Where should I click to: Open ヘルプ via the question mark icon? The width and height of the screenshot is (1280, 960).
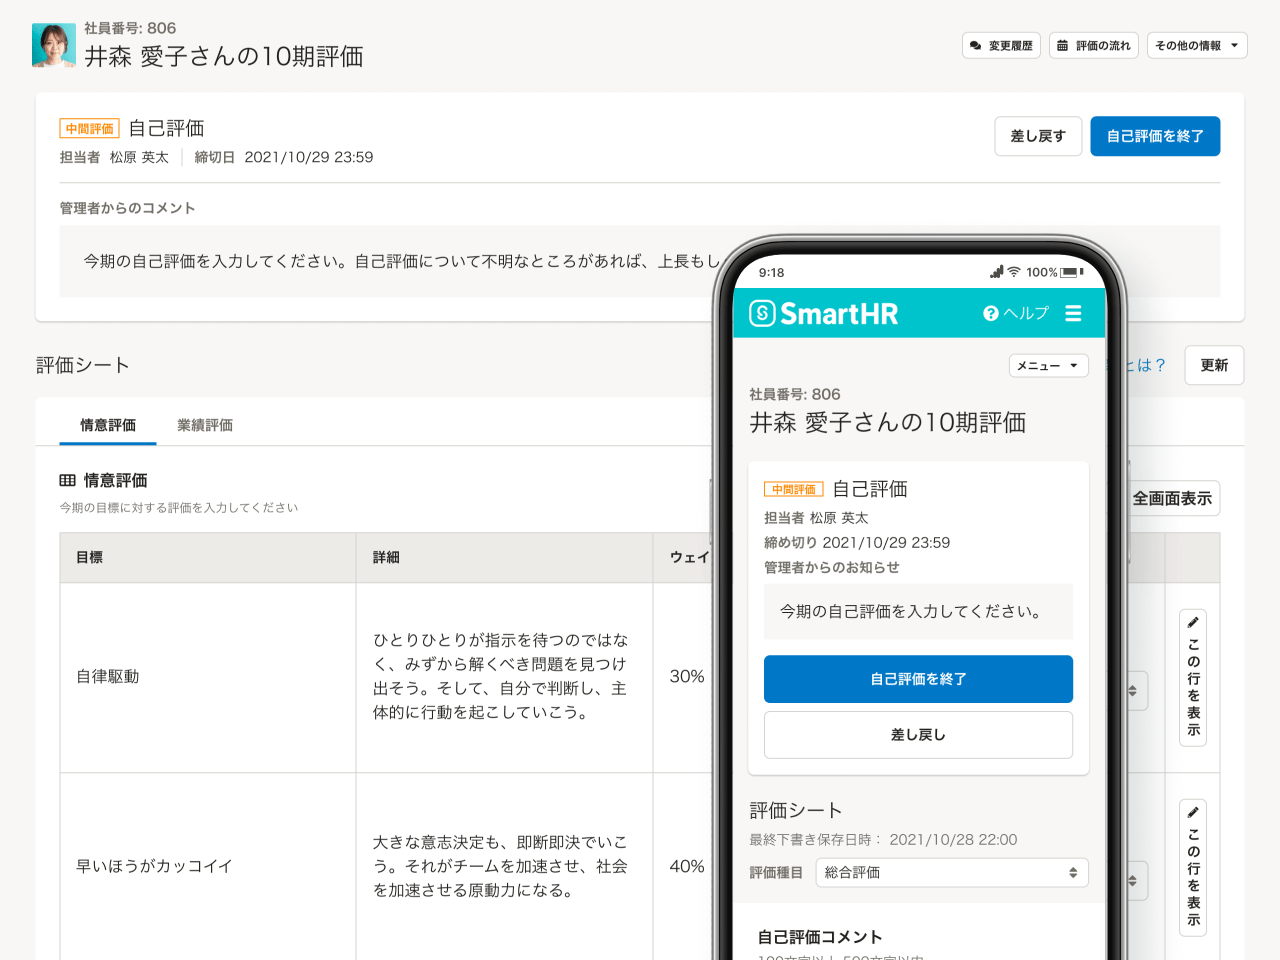tap(989, 313)
